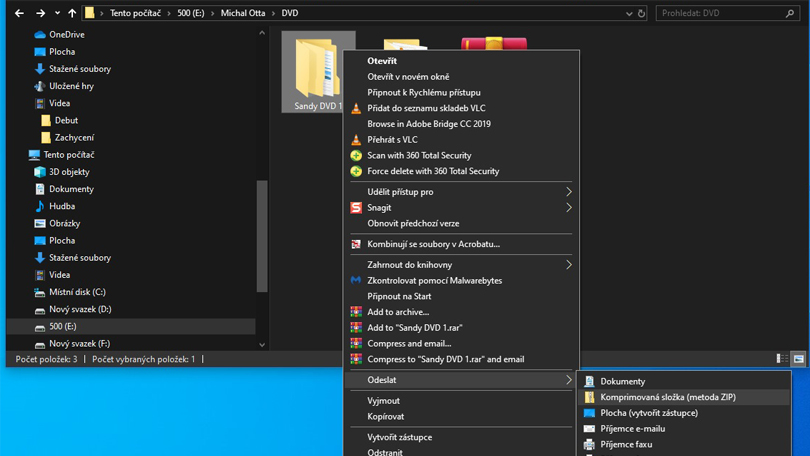Open OneDrive in the navigation pane

tap(67, 35)
